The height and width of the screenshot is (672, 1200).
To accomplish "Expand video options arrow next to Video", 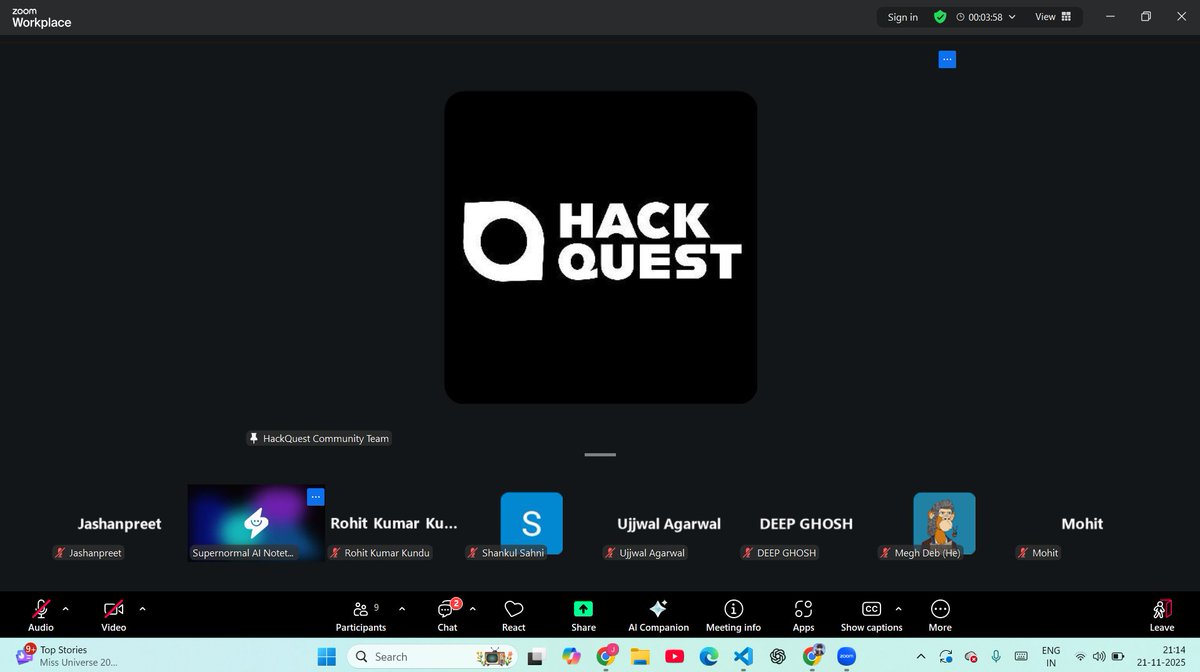I will click(142, 608).
